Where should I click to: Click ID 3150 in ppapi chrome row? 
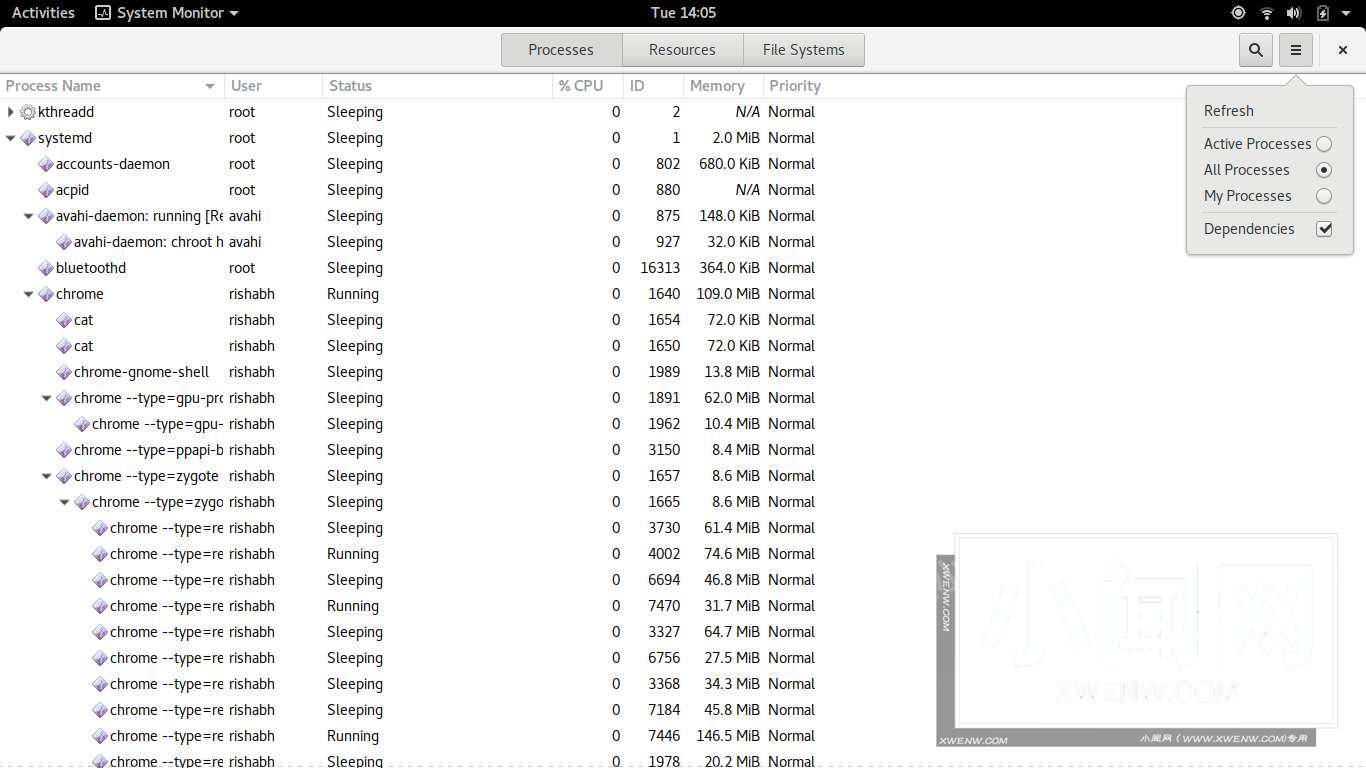[x=664, y=450]
